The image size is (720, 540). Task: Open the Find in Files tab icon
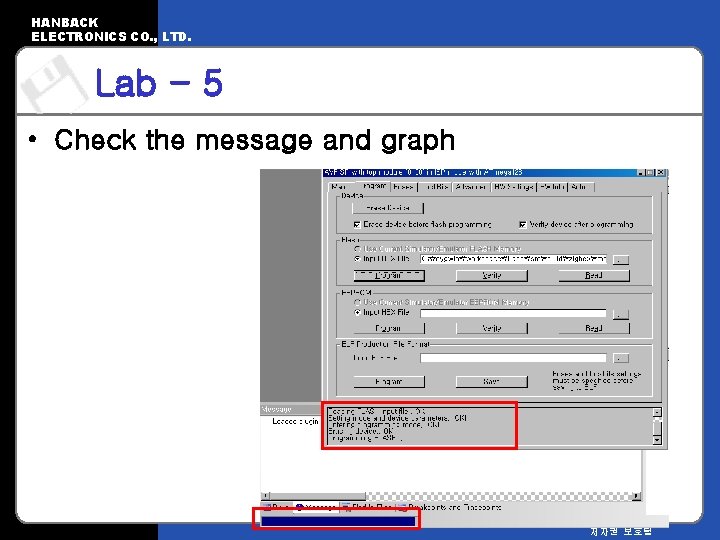[346, 507]
